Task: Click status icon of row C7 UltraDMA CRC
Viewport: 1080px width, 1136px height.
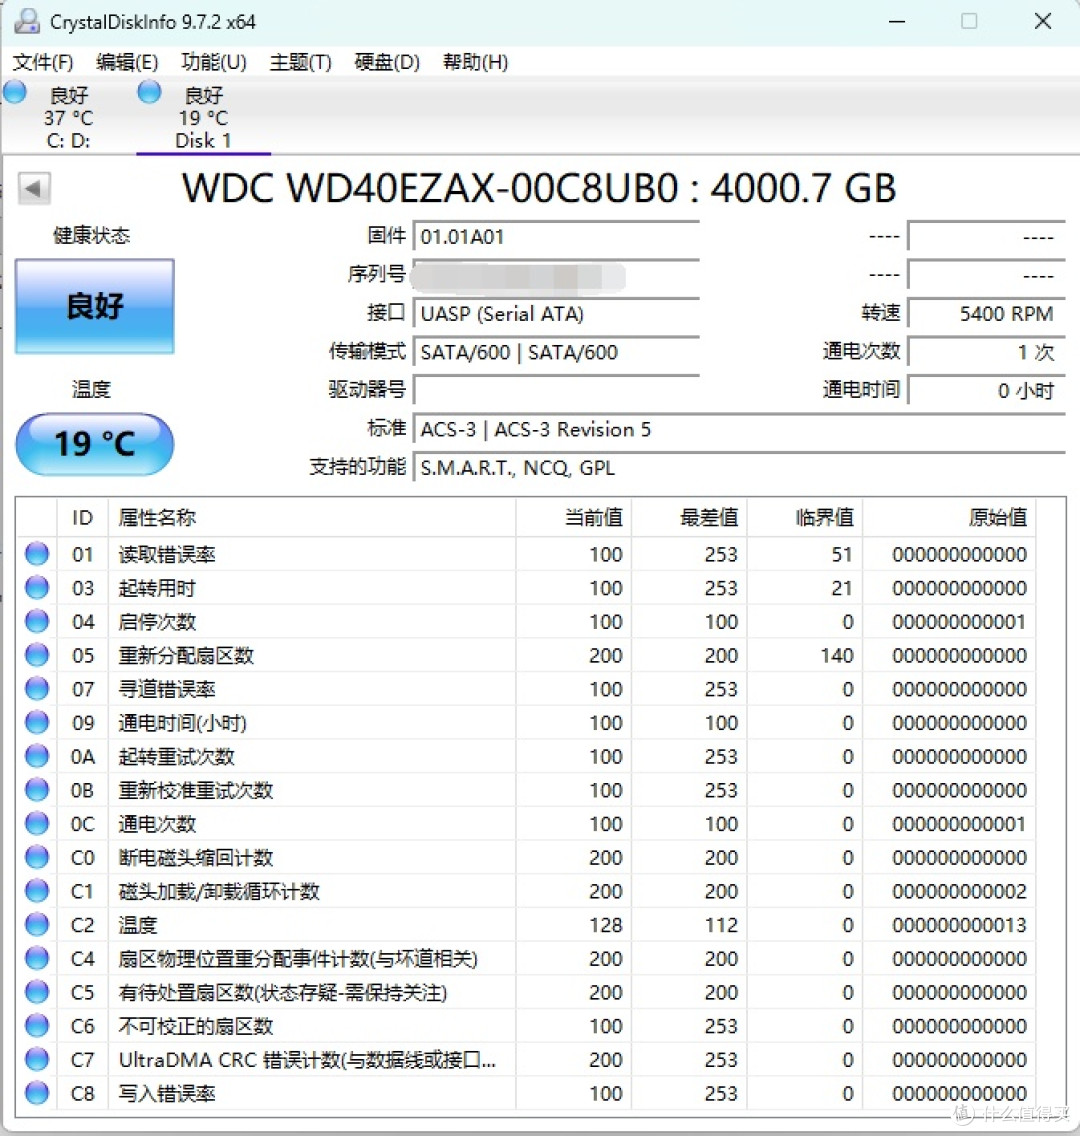Action: pos(37,1059)
